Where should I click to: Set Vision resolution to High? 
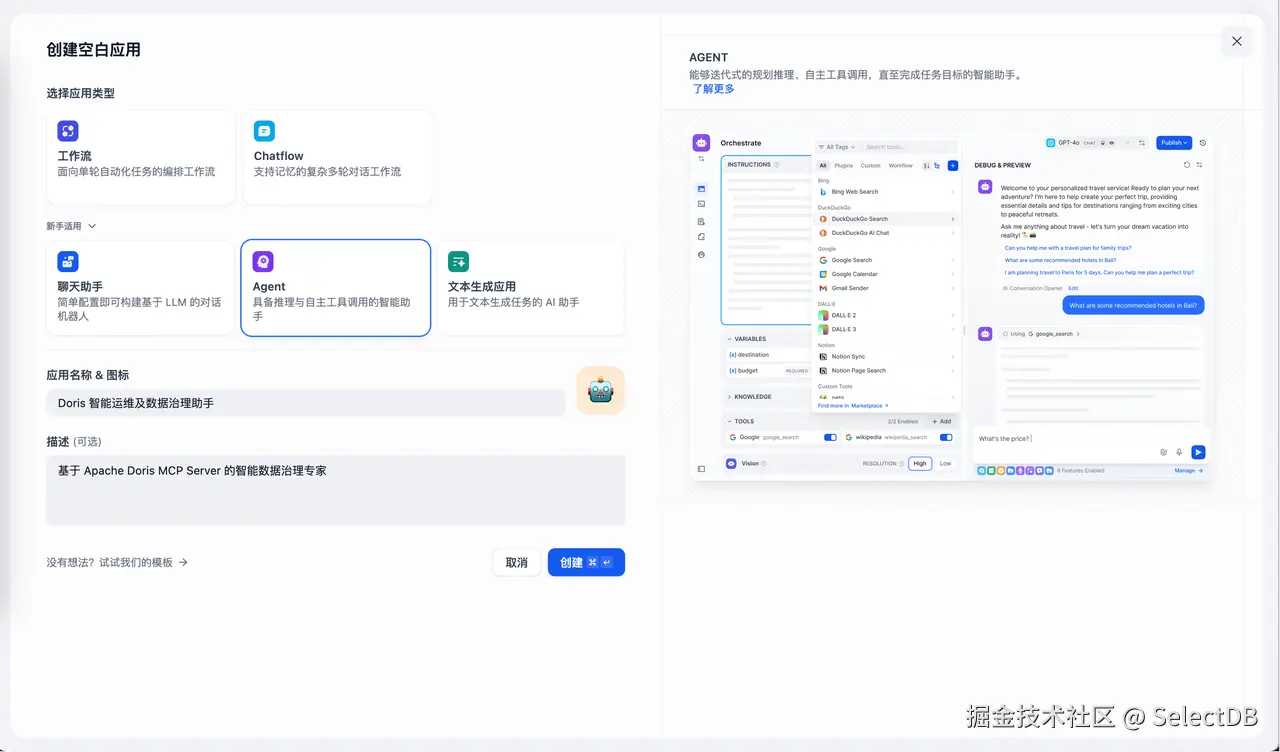(x=919, y=463)
